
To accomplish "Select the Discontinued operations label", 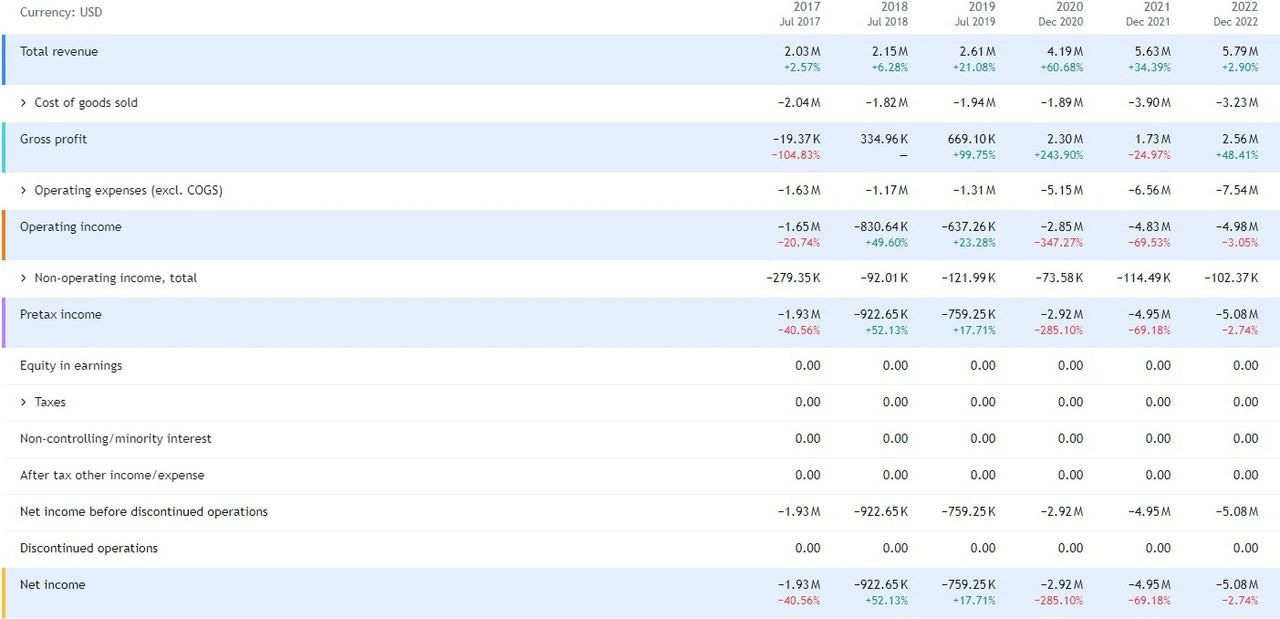I will coord(89,548).
